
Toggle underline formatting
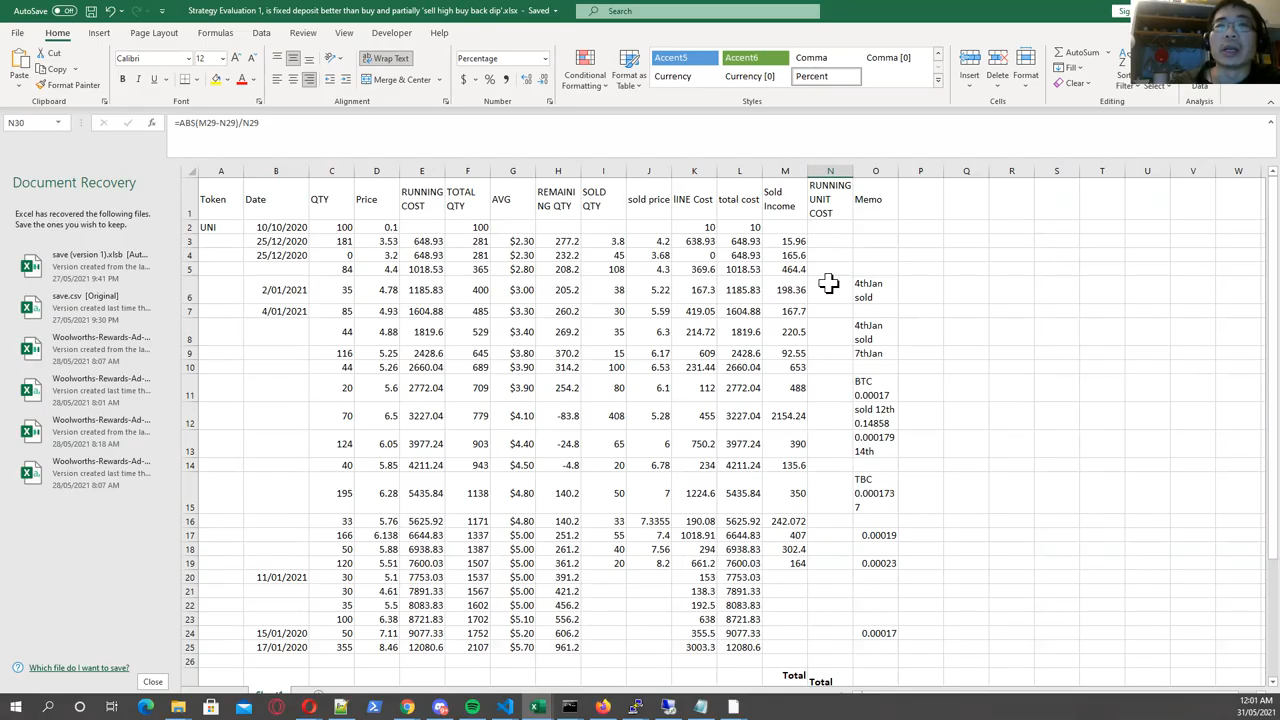(154, 79)
